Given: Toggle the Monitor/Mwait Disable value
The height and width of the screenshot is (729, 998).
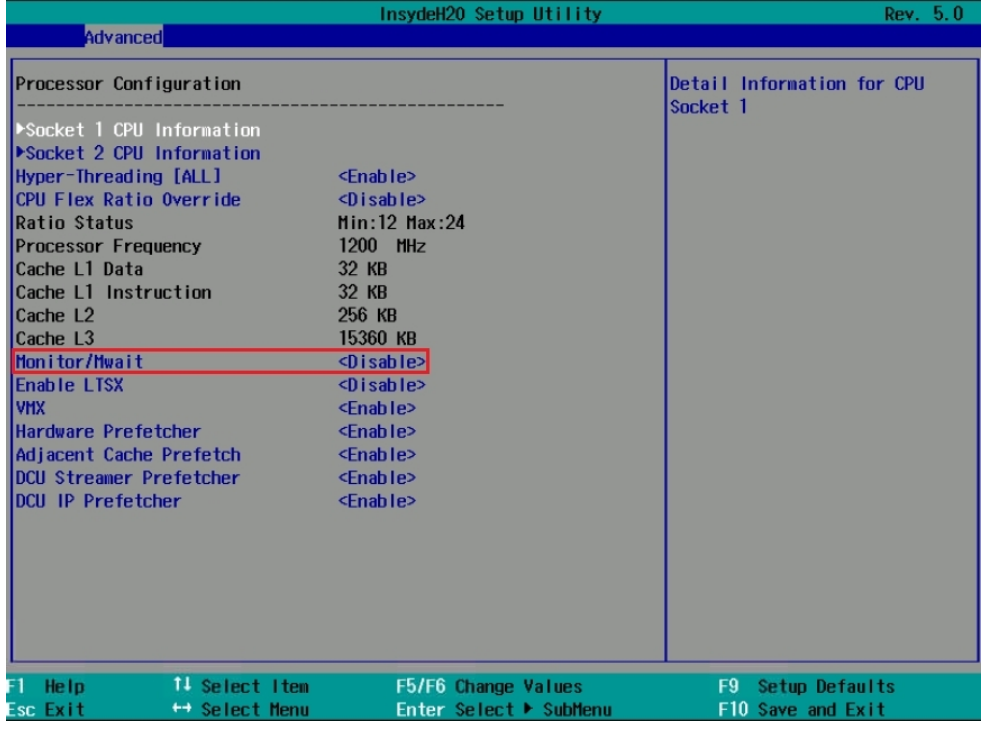Looking at the screenshot, I should 383,361.
